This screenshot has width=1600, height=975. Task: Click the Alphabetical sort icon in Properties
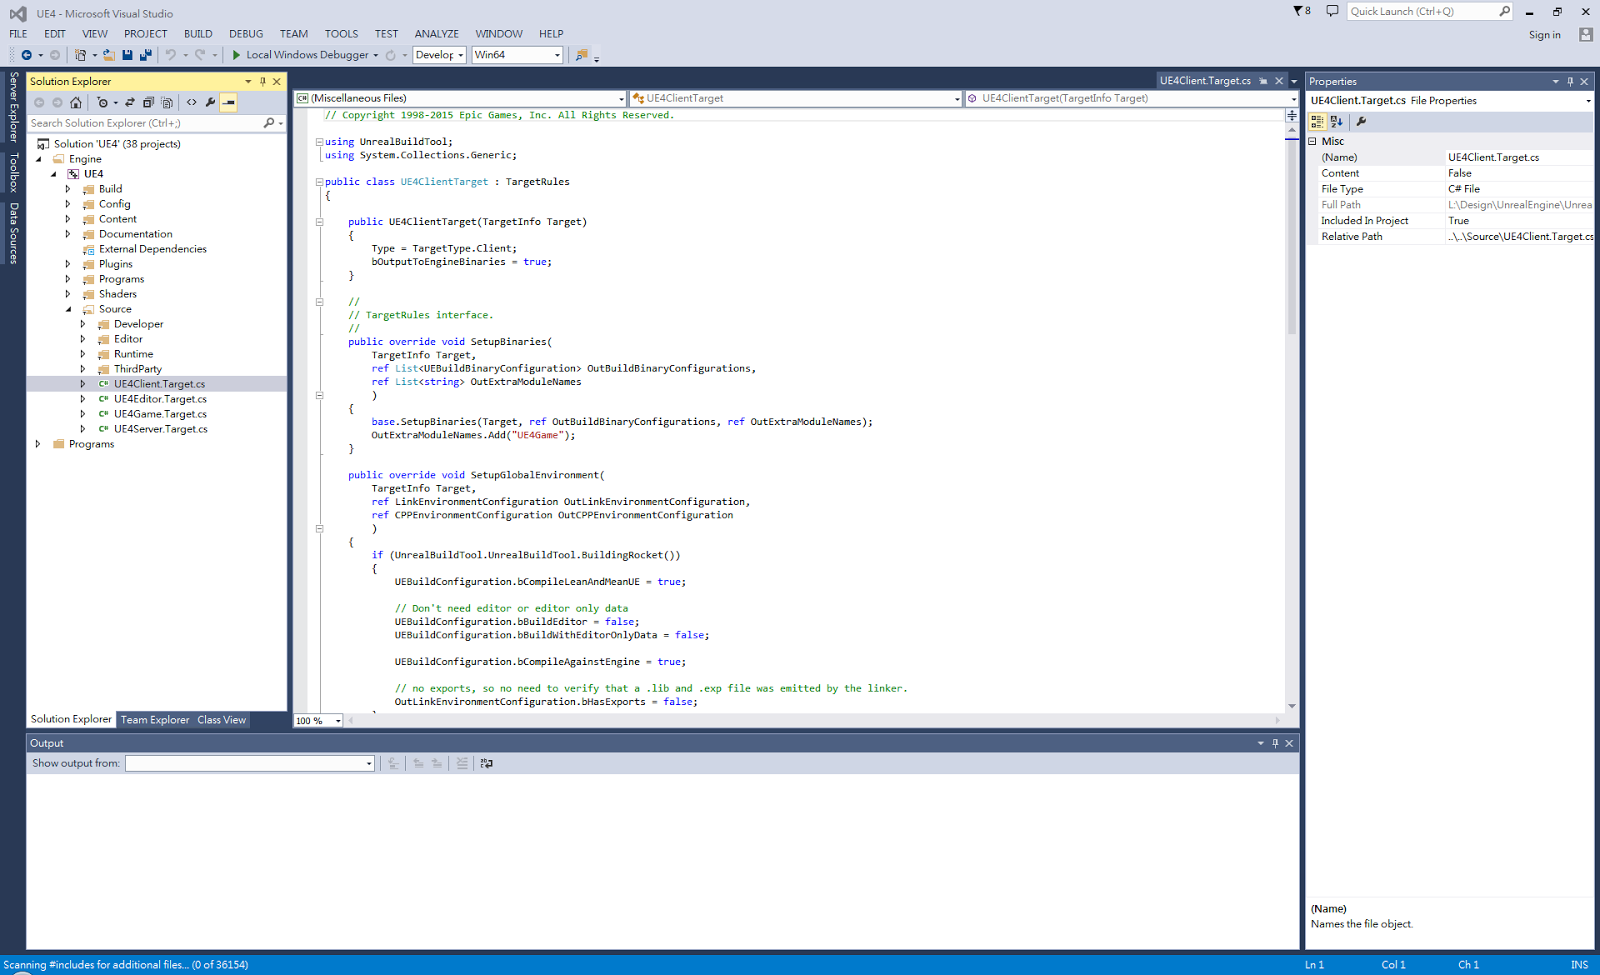[1336, 121]
